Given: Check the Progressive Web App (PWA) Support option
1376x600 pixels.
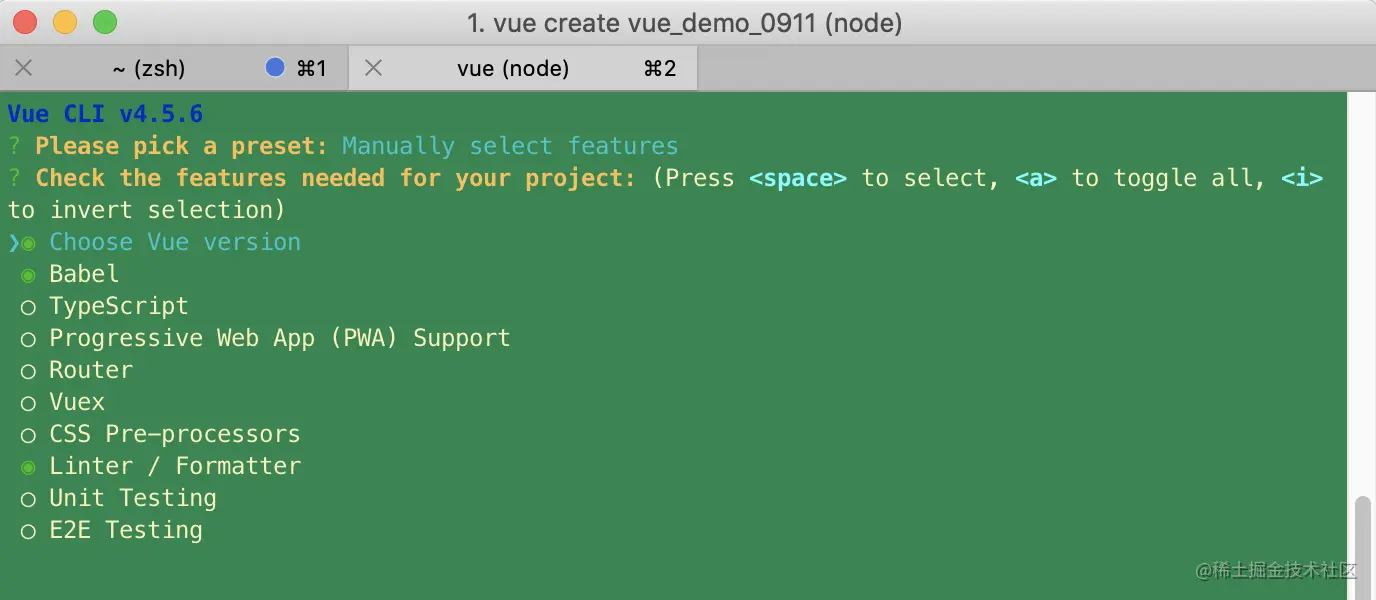Looking at the screenshot, I should (x=28, y=339).
